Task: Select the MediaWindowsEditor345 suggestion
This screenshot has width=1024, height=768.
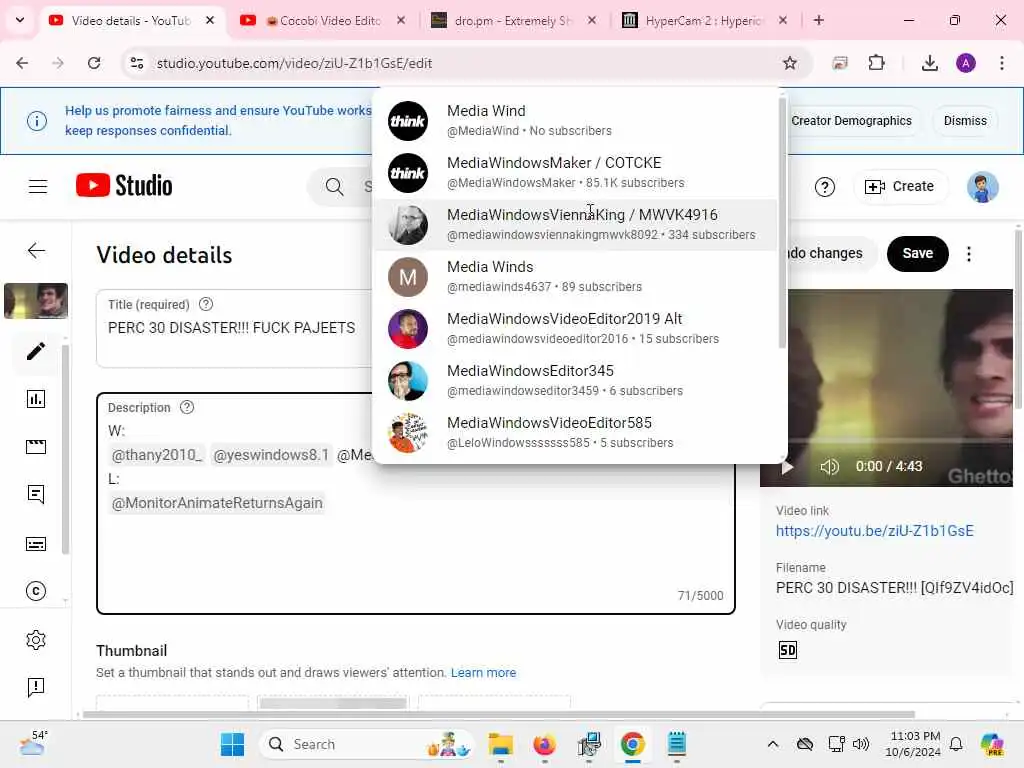Action: (575, 381)
